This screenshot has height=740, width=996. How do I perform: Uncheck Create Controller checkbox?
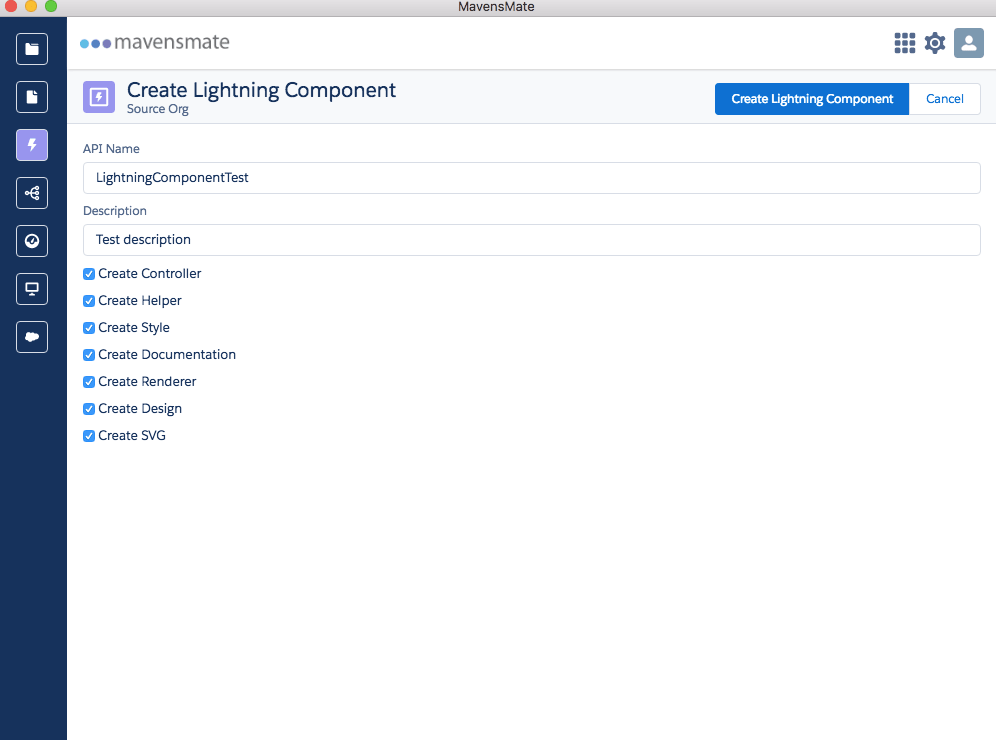(89, 274)
